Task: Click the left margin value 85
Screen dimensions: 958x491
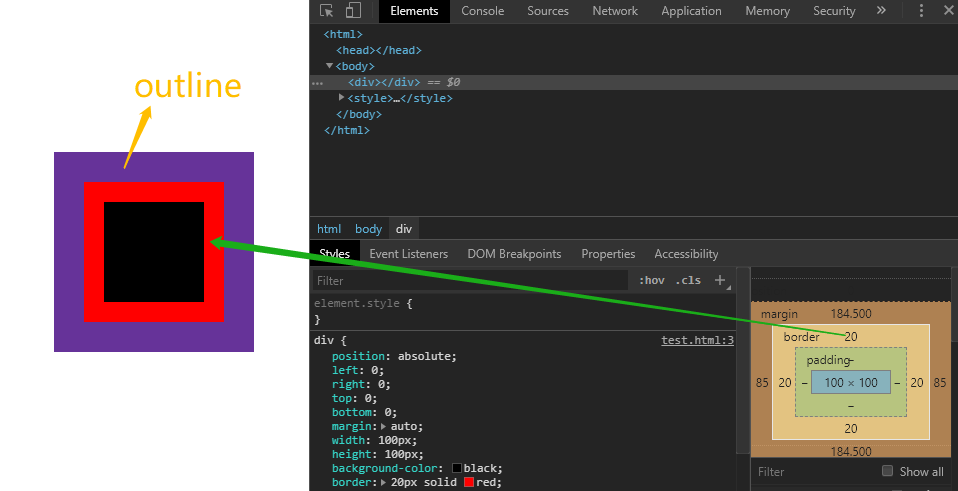Action: tap(762, 383)
